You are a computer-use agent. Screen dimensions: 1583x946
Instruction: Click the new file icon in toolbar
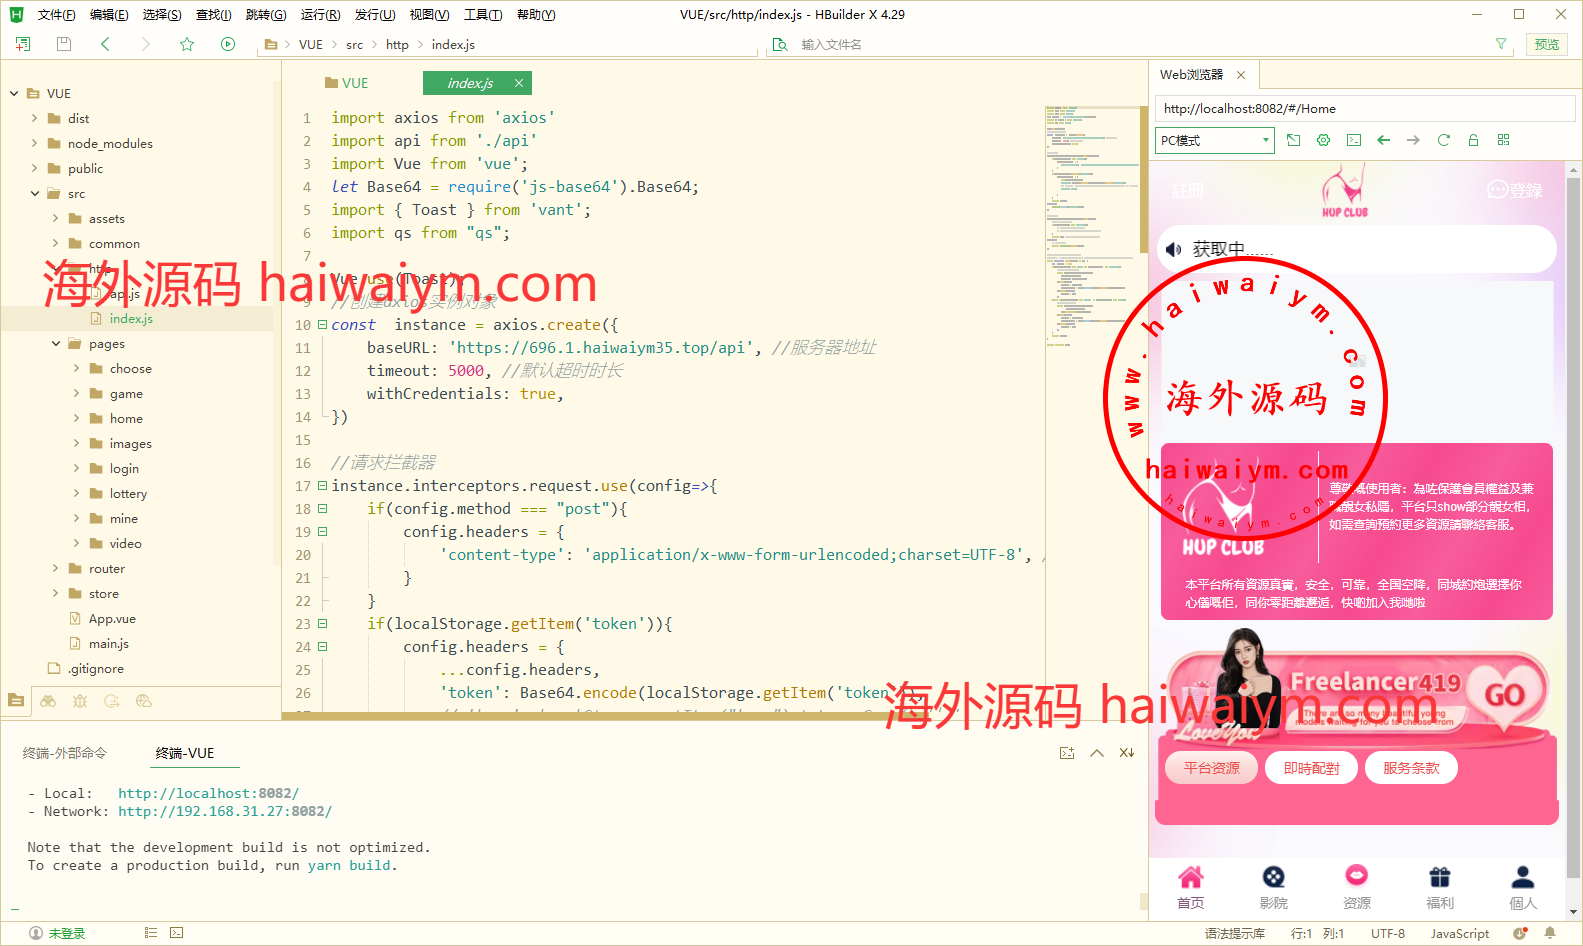point(23,44)
